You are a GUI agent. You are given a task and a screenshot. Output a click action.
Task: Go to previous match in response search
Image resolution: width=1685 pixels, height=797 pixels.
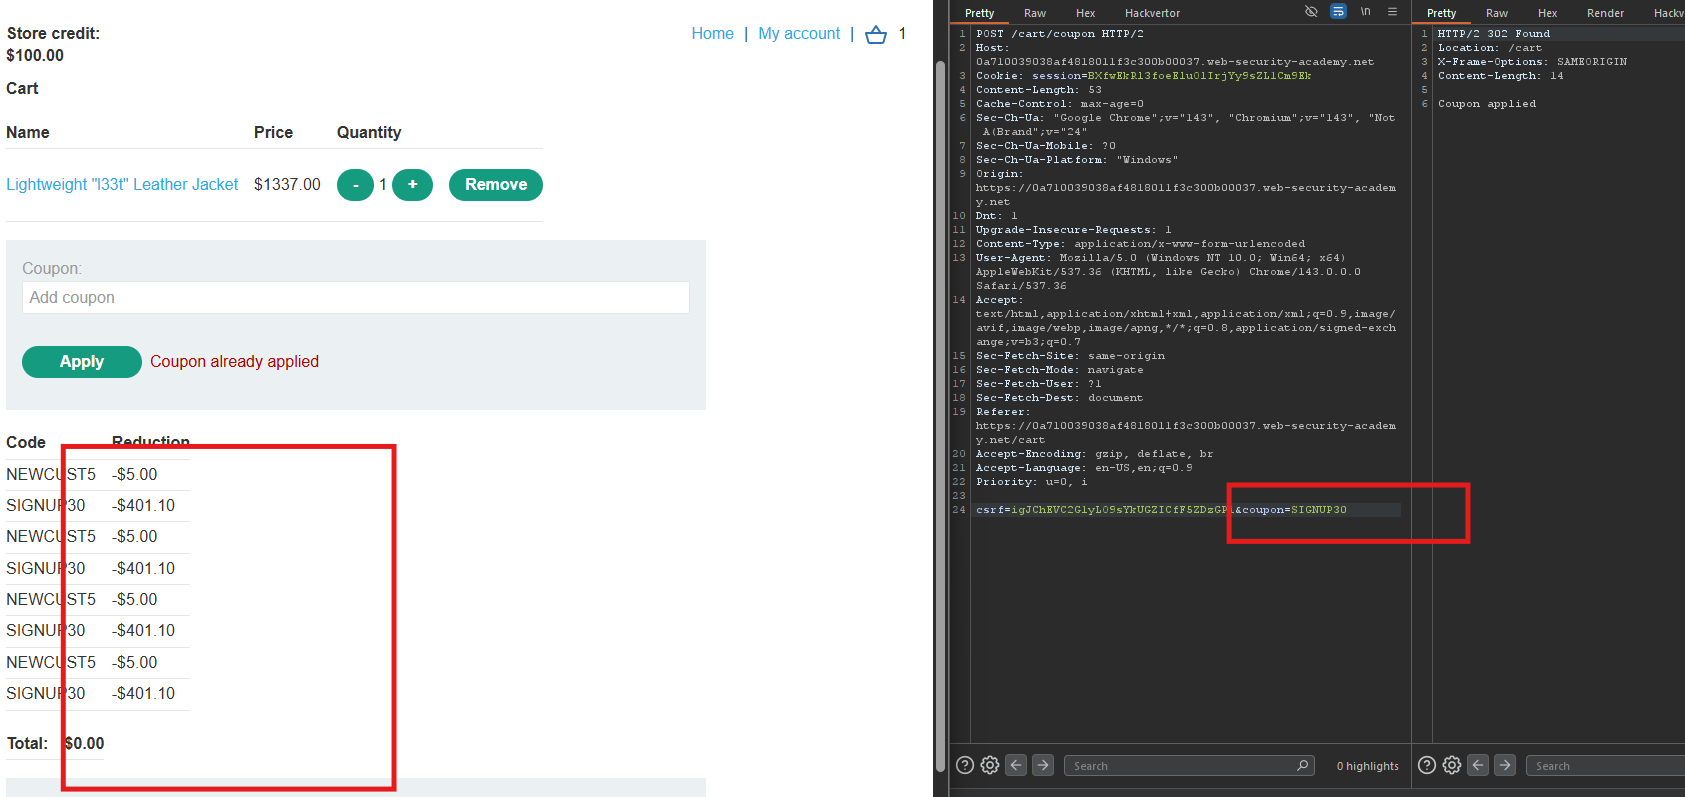pos(1478,765)
